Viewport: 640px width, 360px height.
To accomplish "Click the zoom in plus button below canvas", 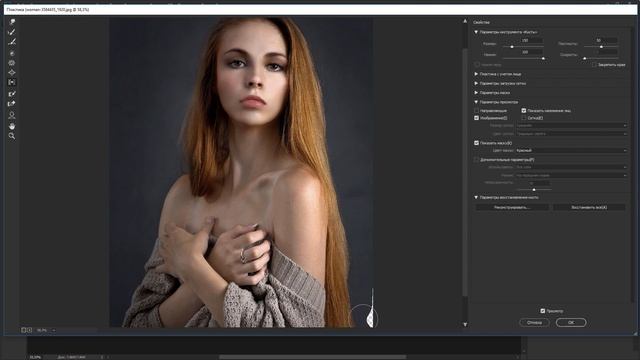I will pyautogui.click(x=29, y=330).
